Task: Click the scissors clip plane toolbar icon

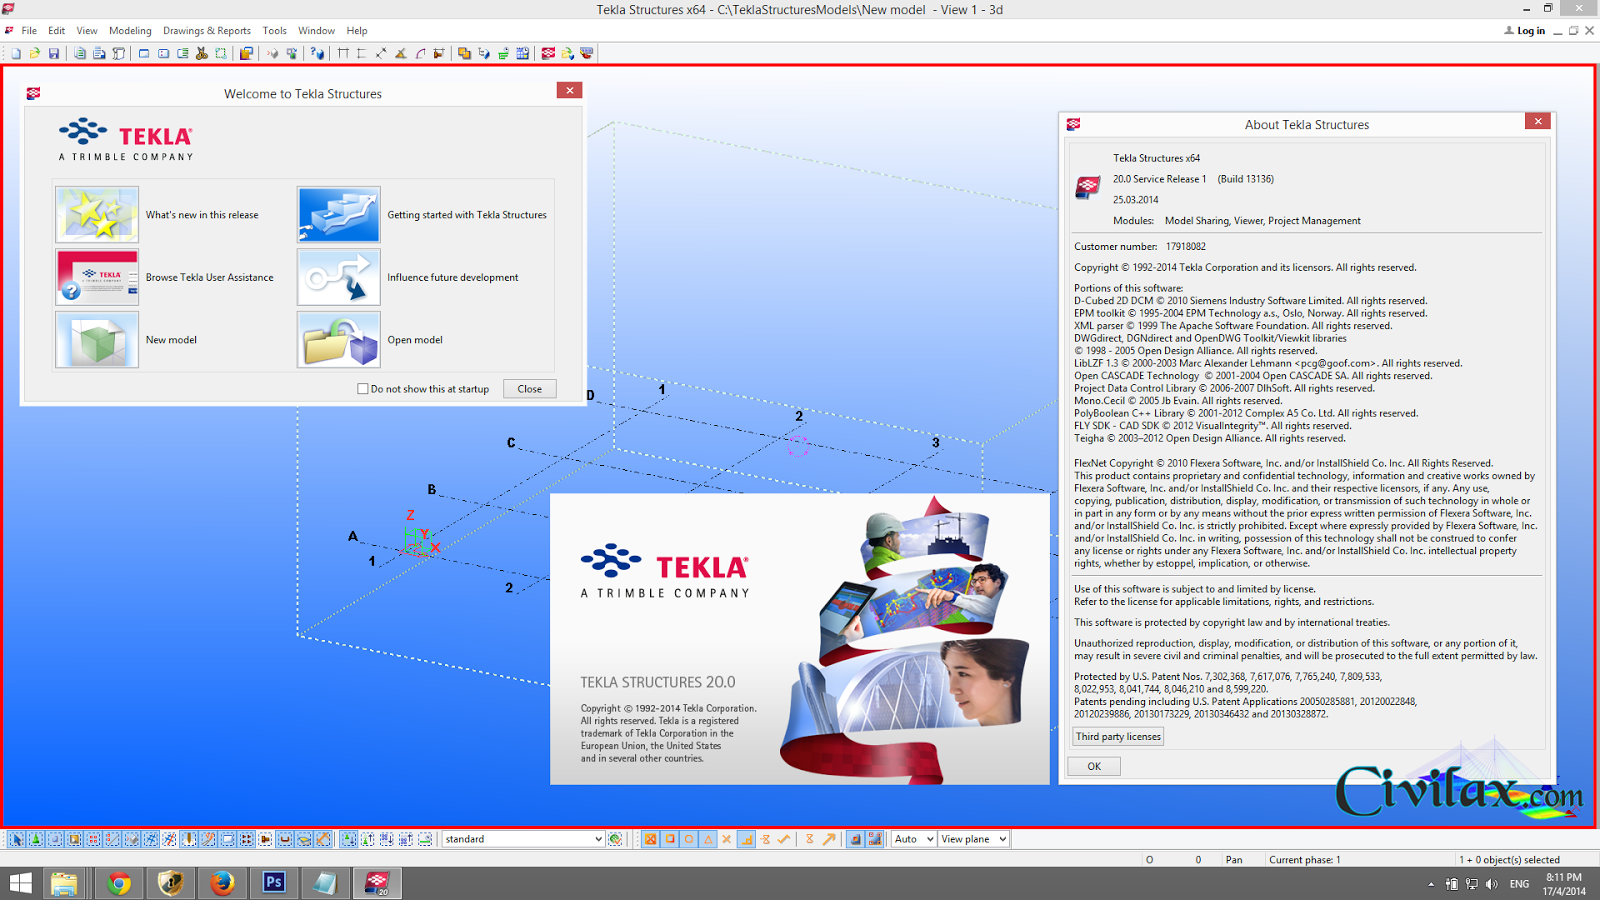Action: point(202,54)
